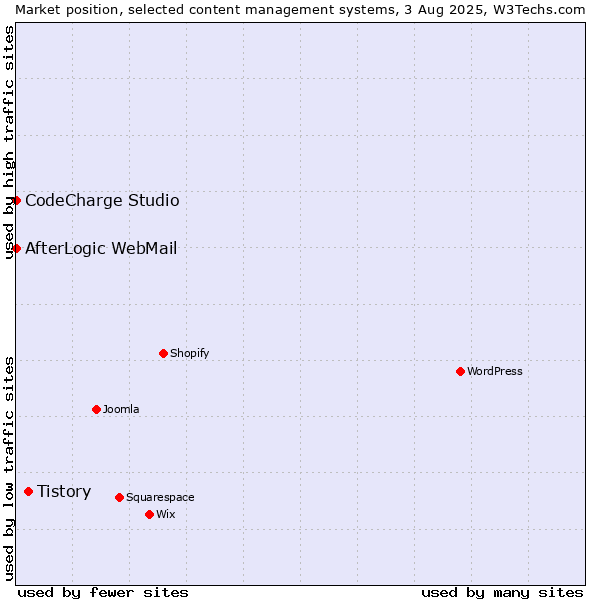Select the 'Joomla' label text
Image resolution: width=600 pixels, height=600 pixels.
[x=121, y=409]
